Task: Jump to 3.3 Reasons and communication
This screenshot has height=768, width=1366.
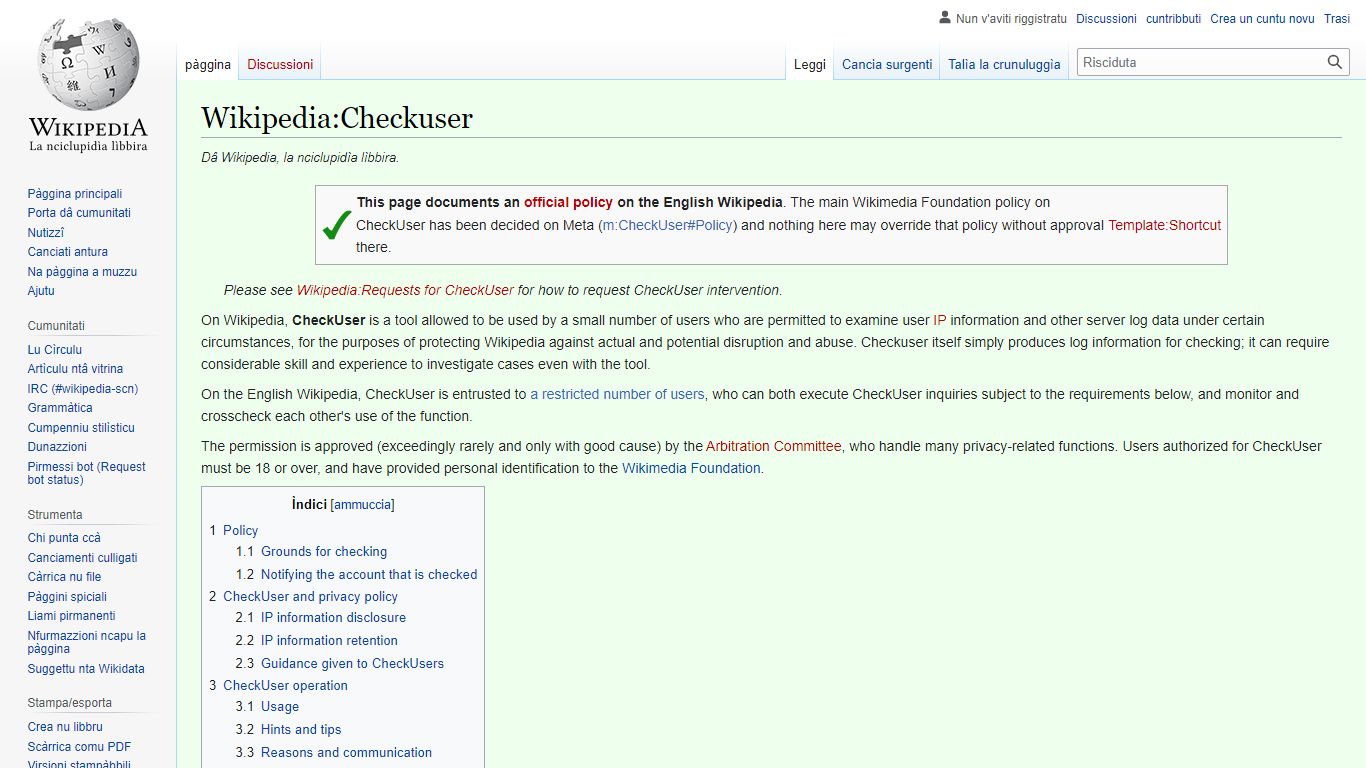Action: coord(334,752)
